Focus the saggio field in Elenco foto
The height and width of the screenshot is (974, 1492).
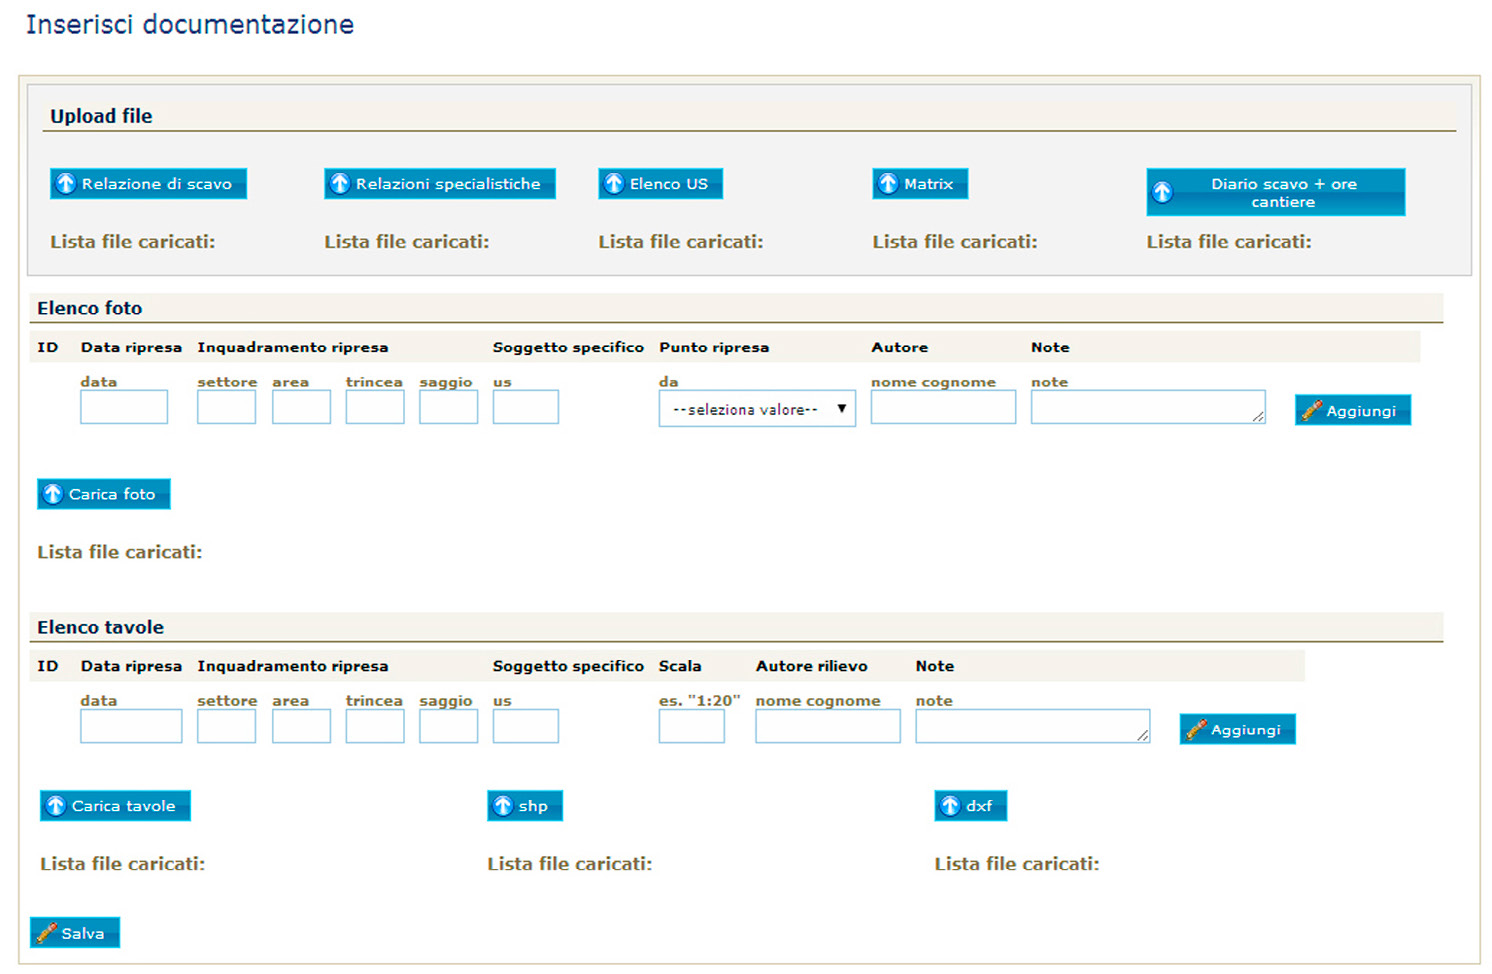pos(448,407)
